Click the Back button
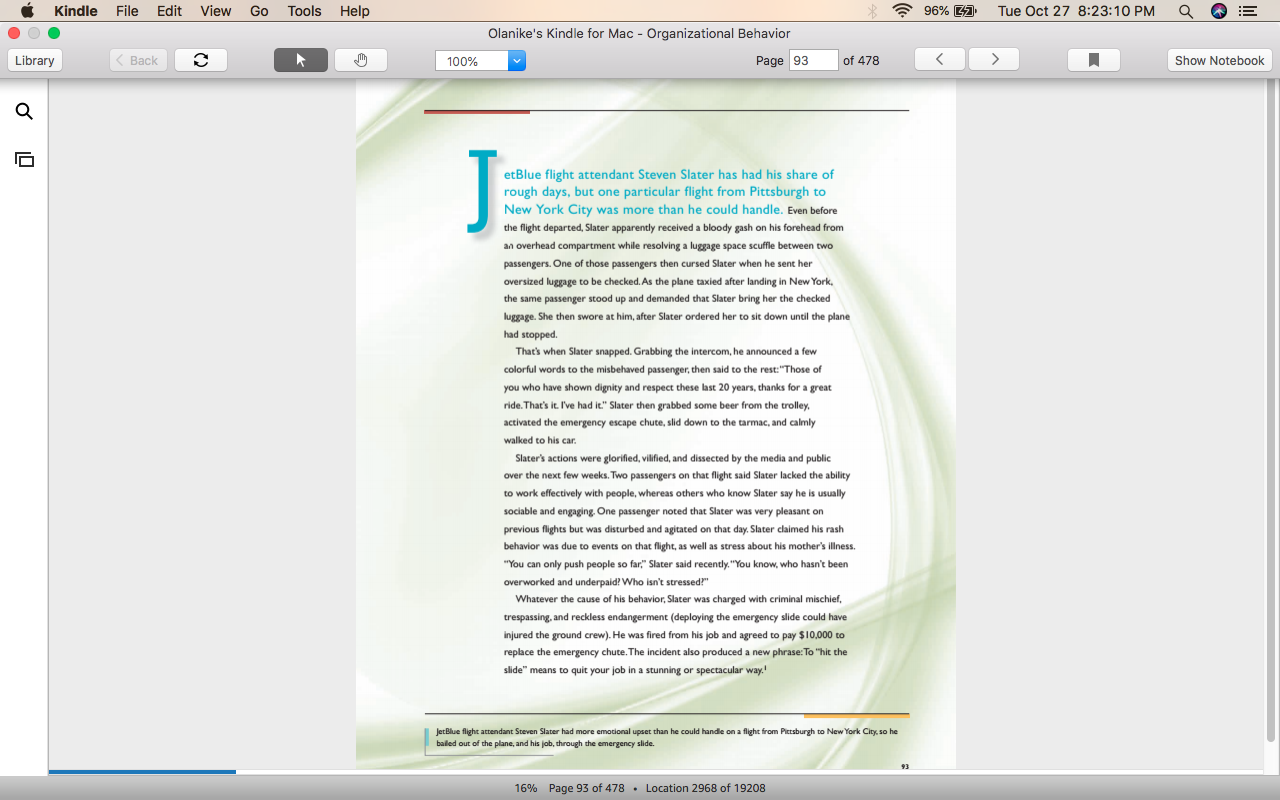Screen dimensions: 1280x800 tap(138, 60)
